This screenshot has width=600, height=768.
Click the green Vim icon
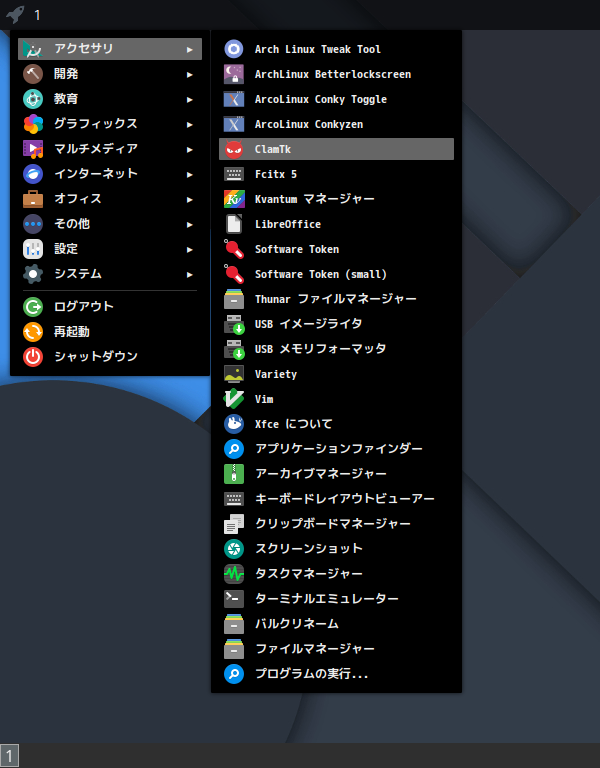click(234, 399)
